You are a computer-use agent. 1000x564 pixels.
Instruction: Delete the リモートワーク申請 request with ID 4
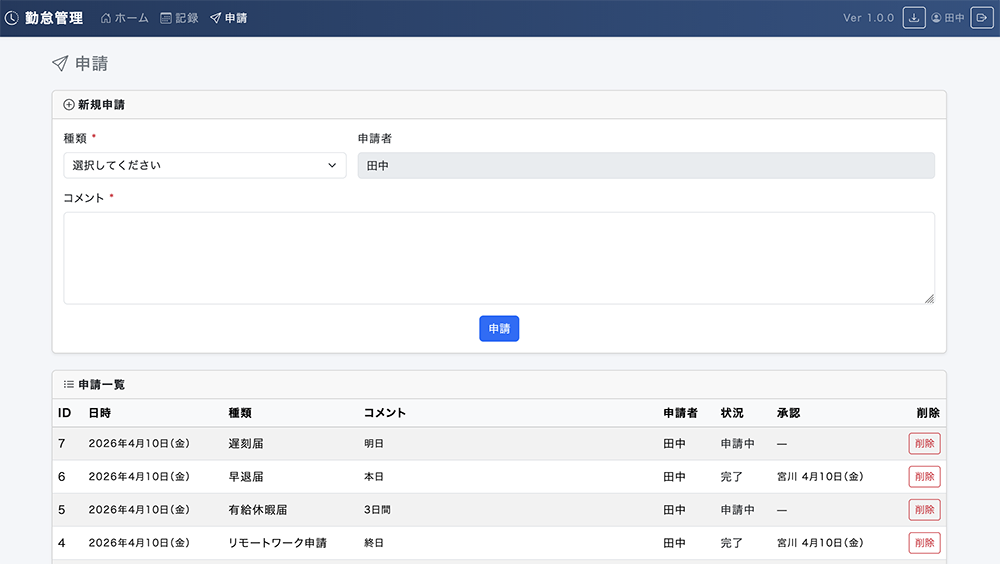point(924,543)
